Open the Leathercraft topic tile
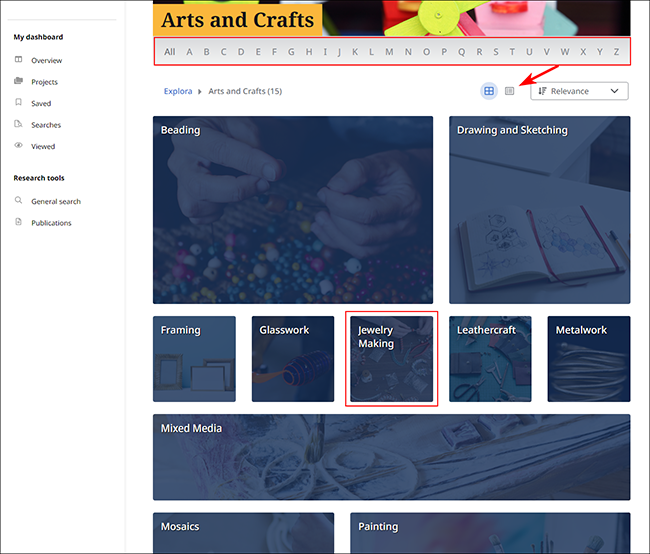Viewport: 650px width, 554px height. [x=490, y=359]
